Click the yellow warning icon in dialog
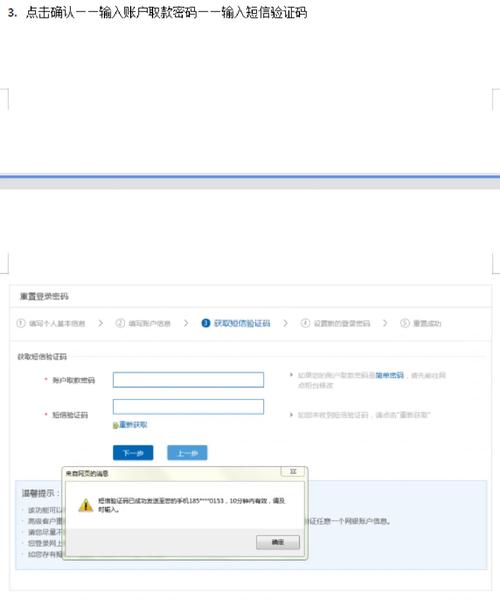The width and height of the screenshot is (500, 601). [x=86, y=505]
